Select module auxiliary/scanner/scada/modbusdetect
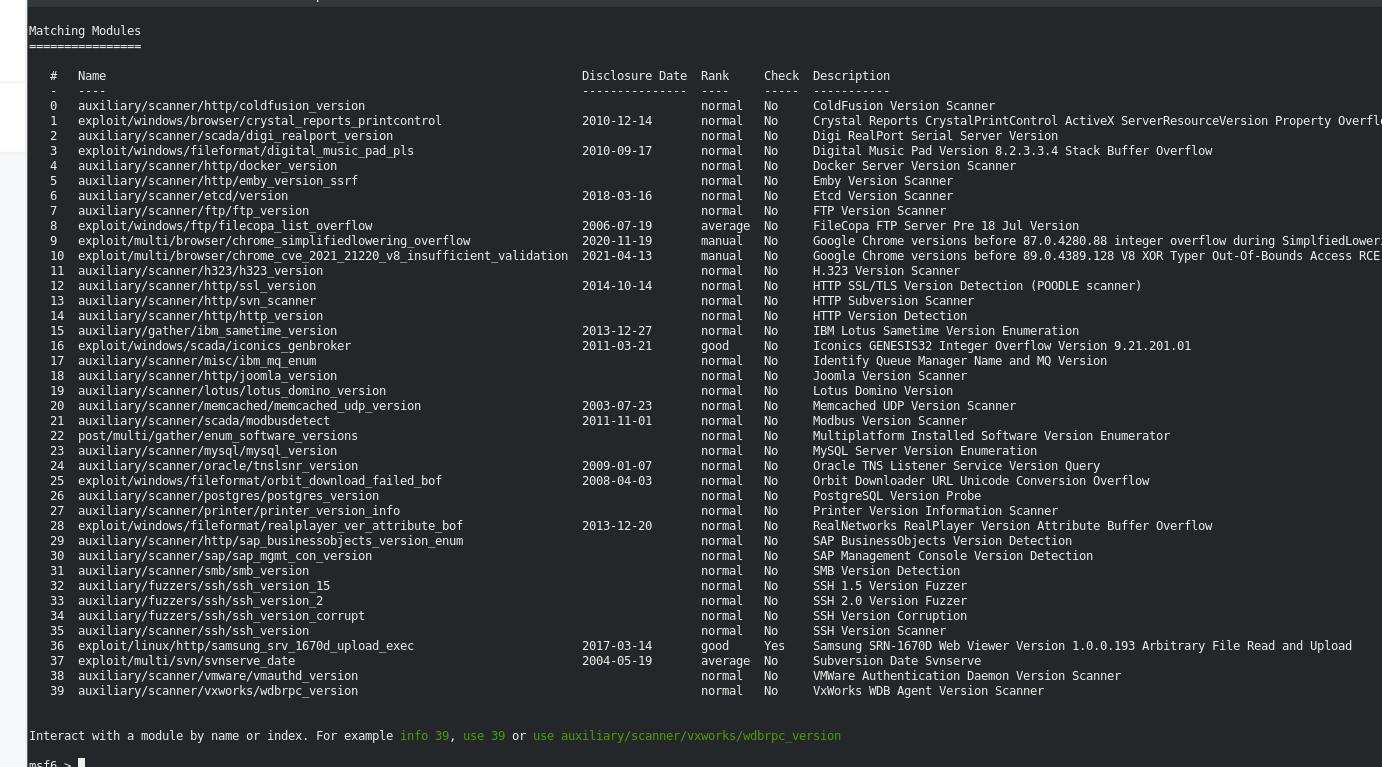 pyautogui.click(x=204, y=421)
